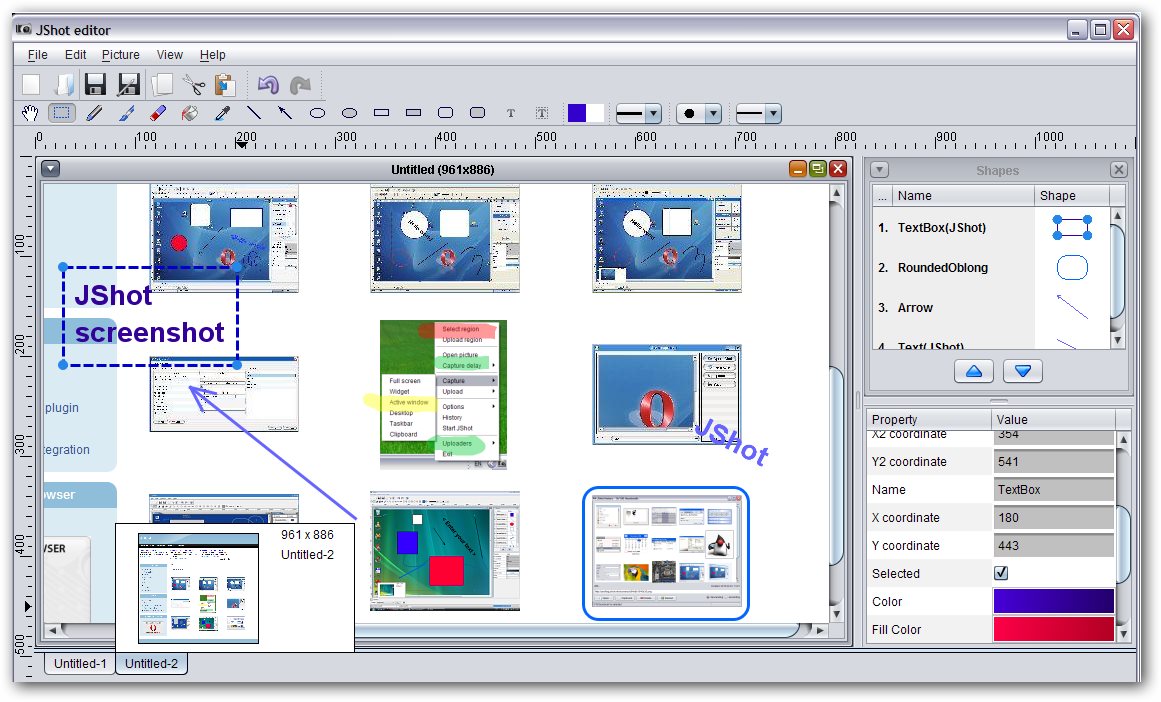1161x702 pixels.
Task: Undo the last edit
Action: [x=267, y=84]
